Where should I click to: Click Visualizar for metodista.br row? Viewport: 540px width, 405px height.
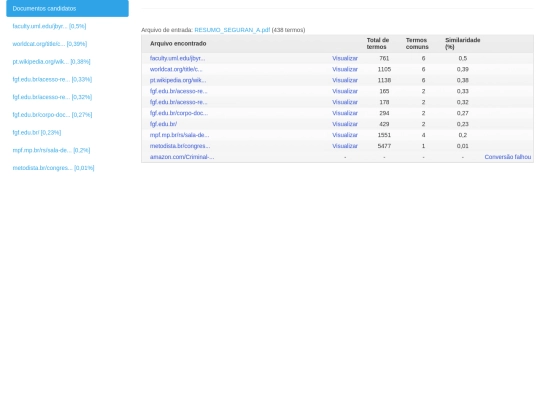tap(345, 146)
